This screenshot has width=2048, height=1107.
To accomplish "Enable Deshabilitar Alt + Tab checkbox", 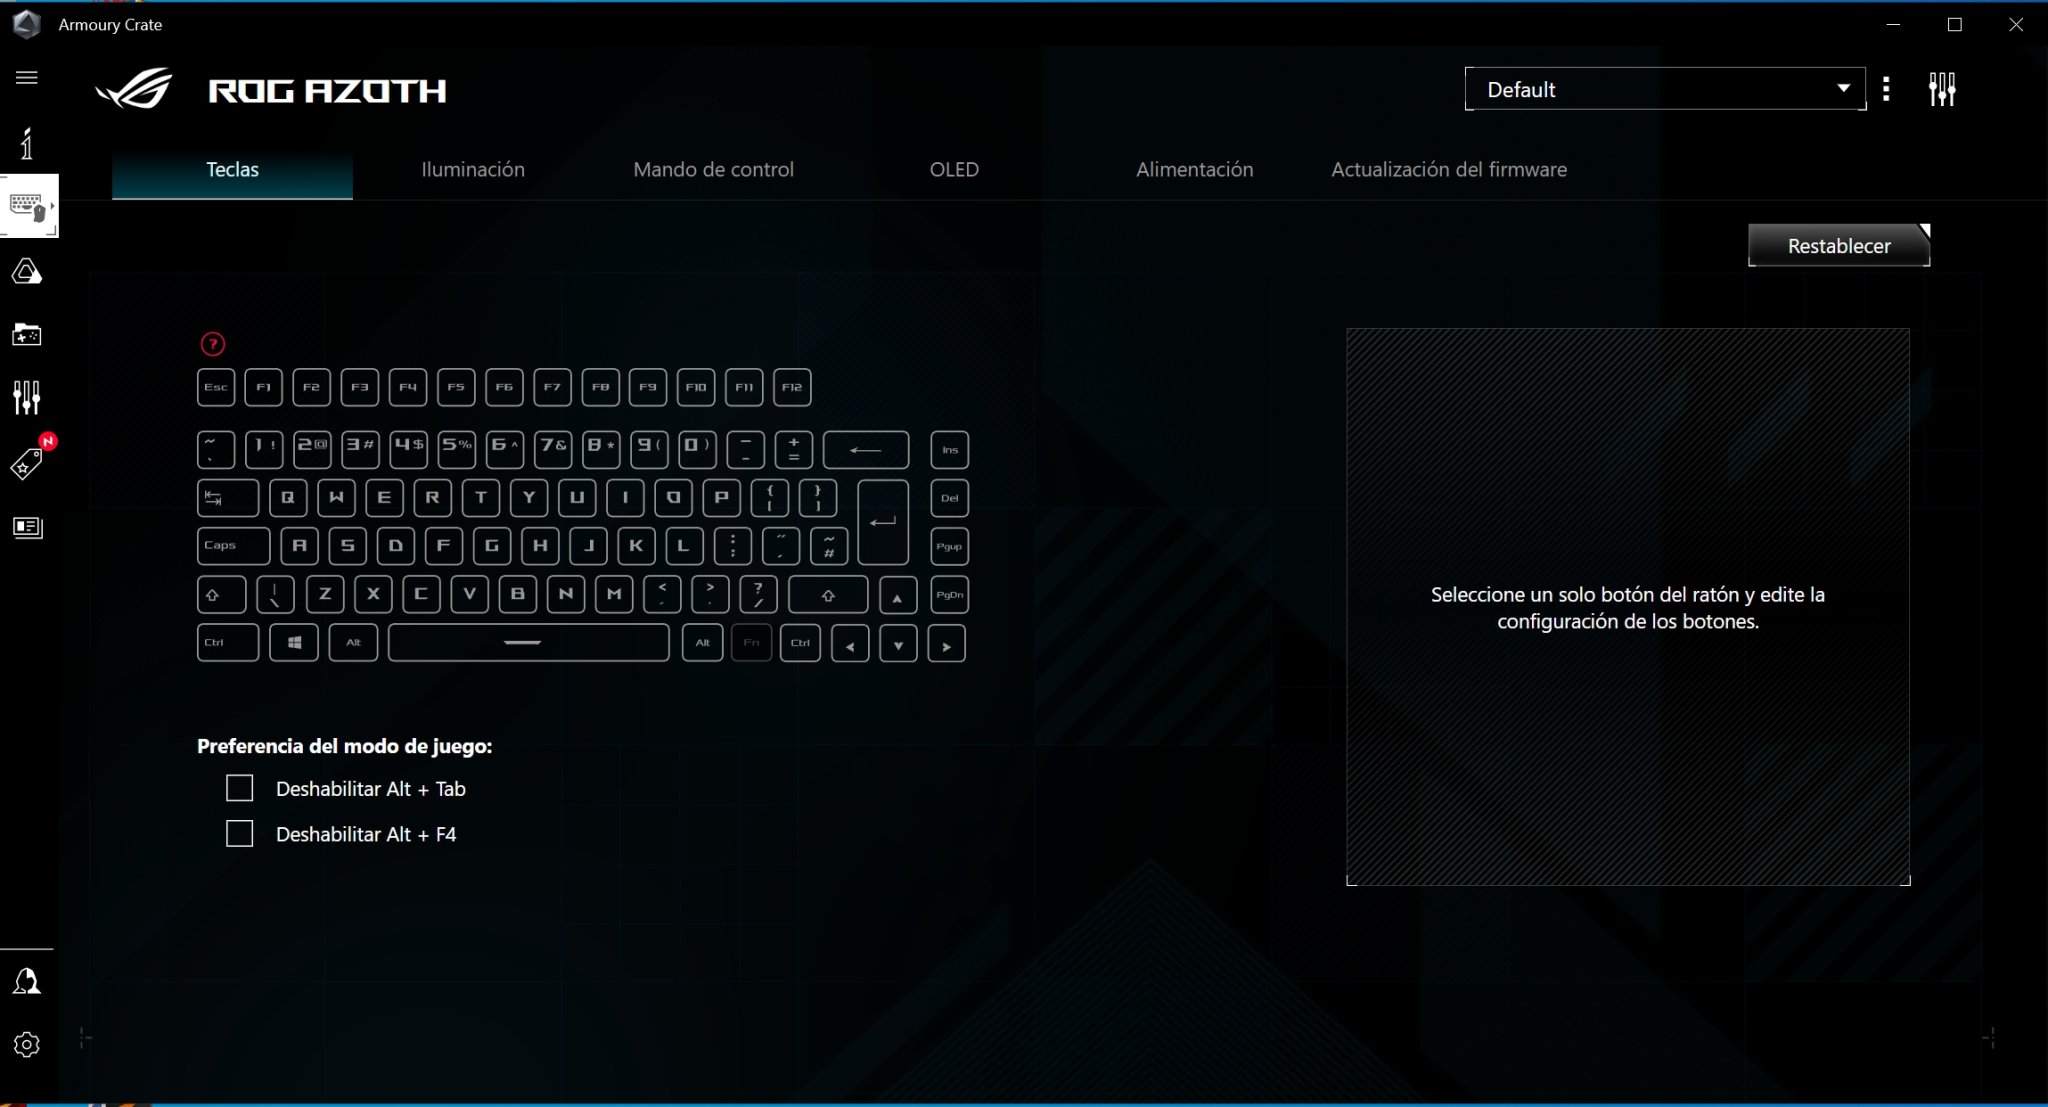I will 240,788.
